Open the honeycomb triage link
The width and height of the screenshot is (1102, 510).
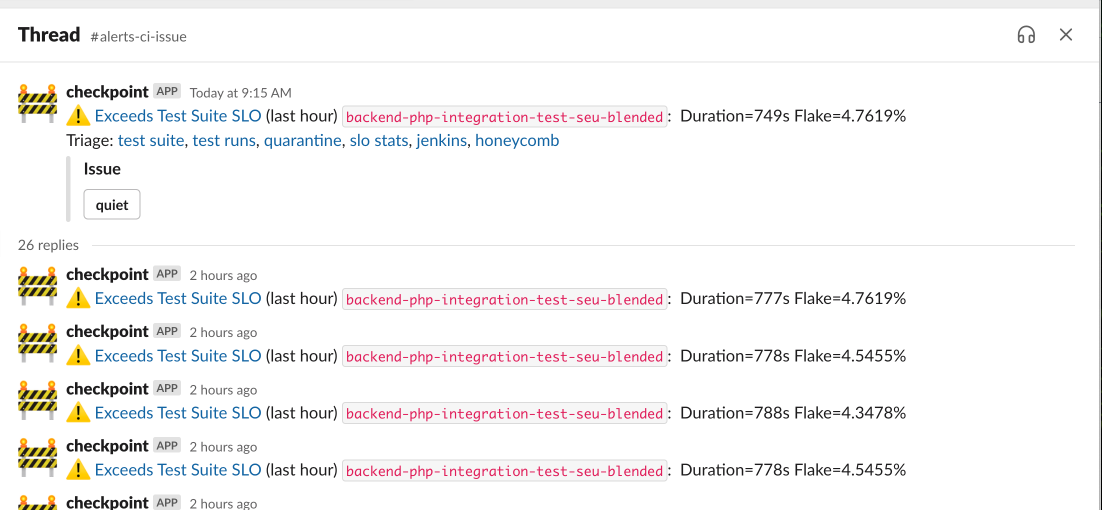click(x=517, y=140)
